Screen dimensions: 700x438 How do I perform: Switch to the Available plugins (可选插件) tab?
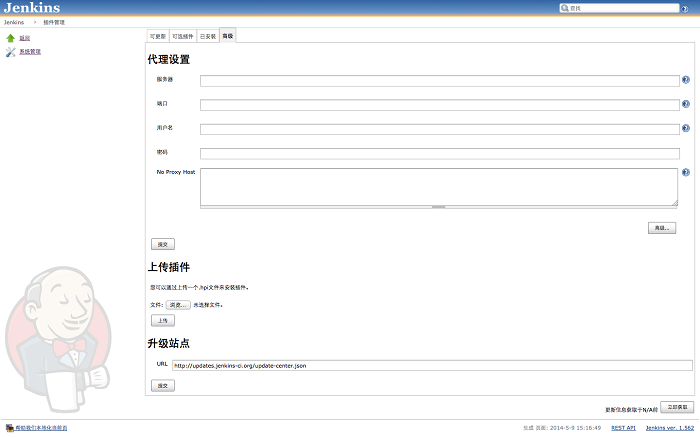tap(183, 37)
